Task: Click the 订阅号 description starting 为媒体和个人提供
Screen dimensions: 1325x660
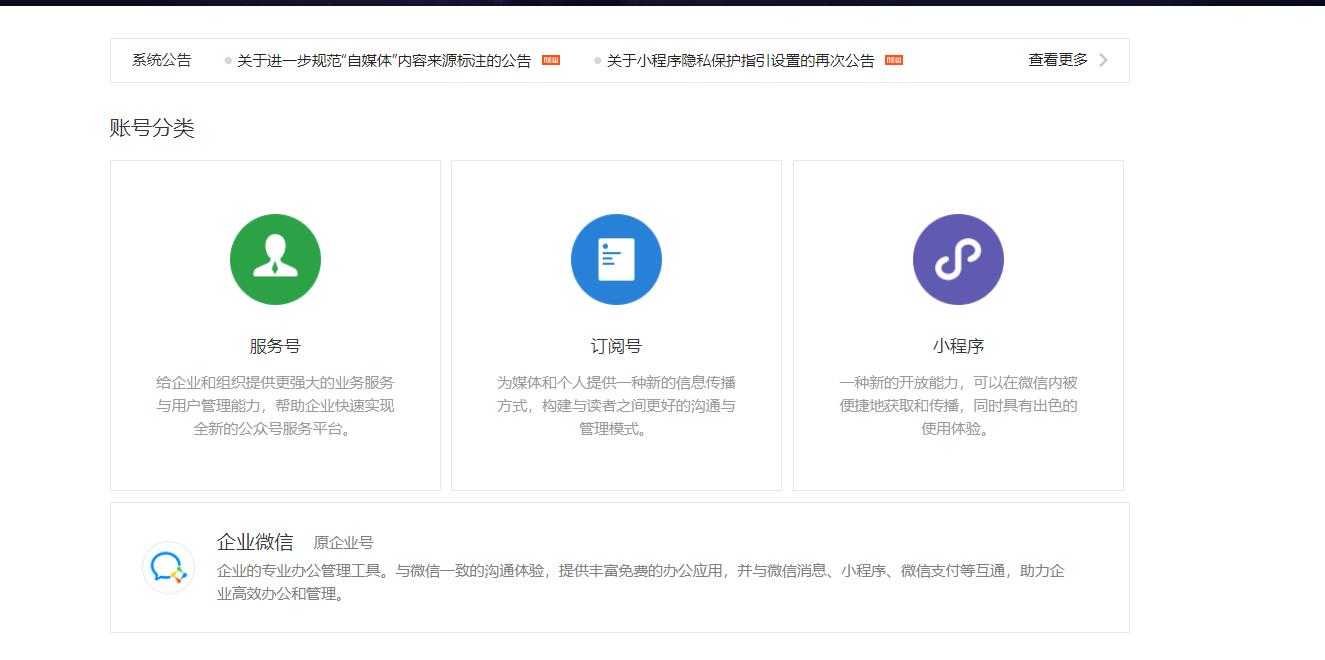Action: 616,406
